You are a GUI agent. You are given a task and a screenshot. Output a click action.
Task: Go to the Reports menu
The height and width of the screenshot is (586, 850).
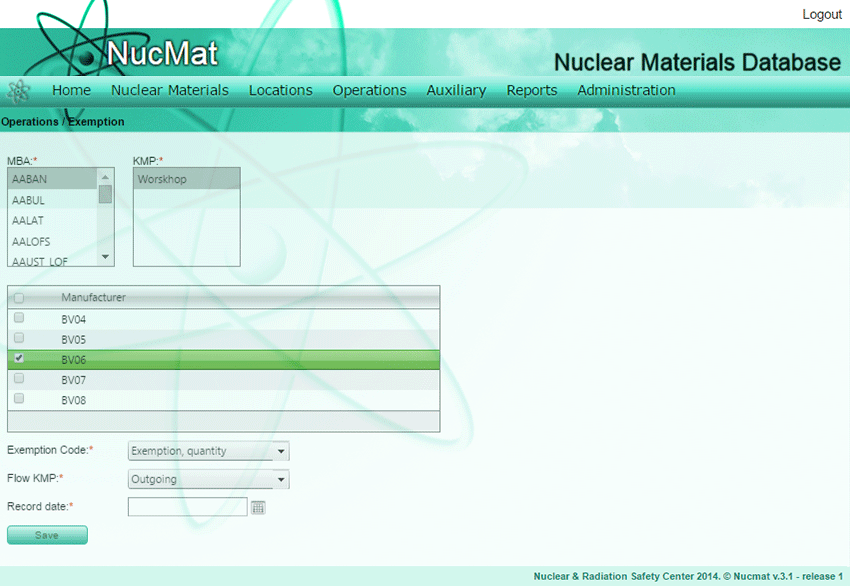coord(531,90)
